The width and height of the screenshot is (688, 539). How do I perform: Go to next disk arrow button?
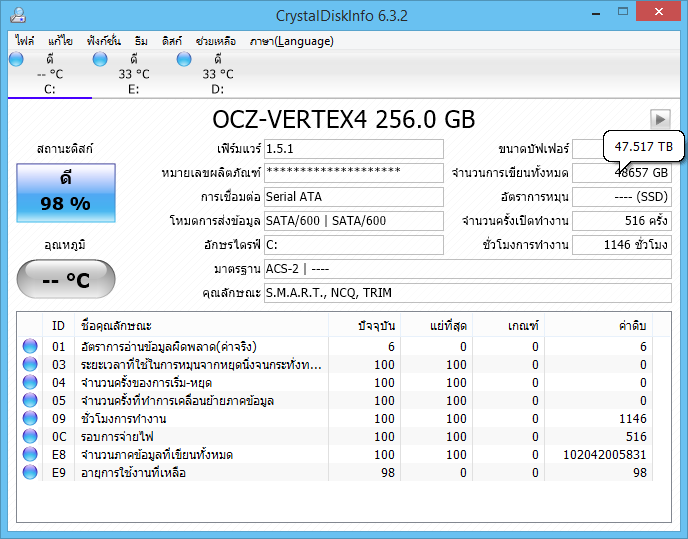click(x=660, y=119)
